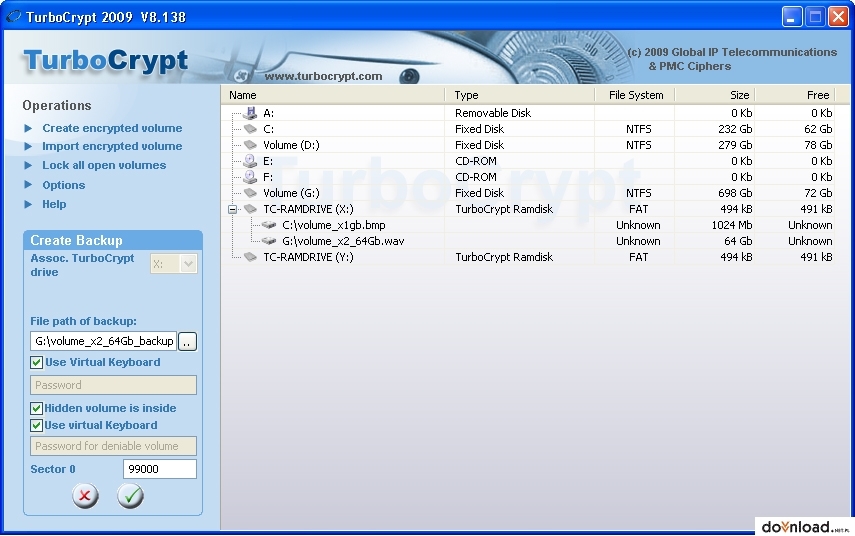The image size is (855, 536).
Task: Sort list by Size column header
Action: [715, 95]
